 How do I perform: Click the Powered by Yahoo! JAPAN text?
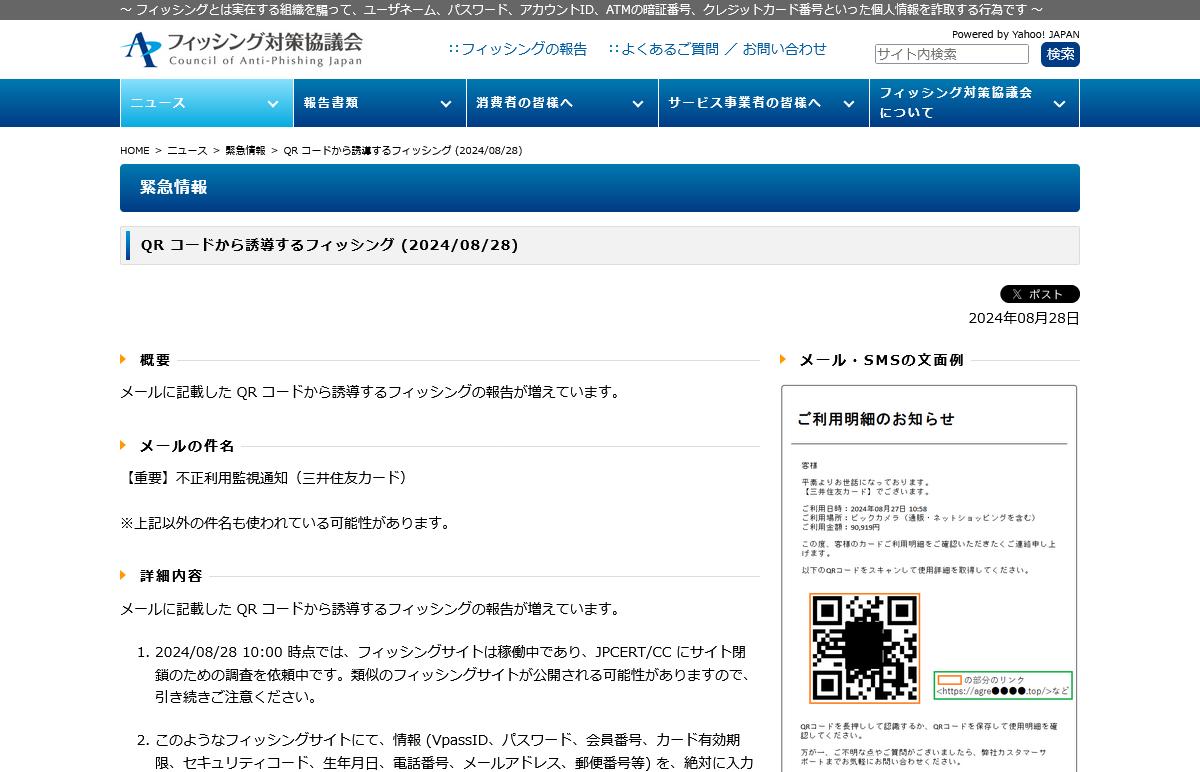click(1016, 34)
